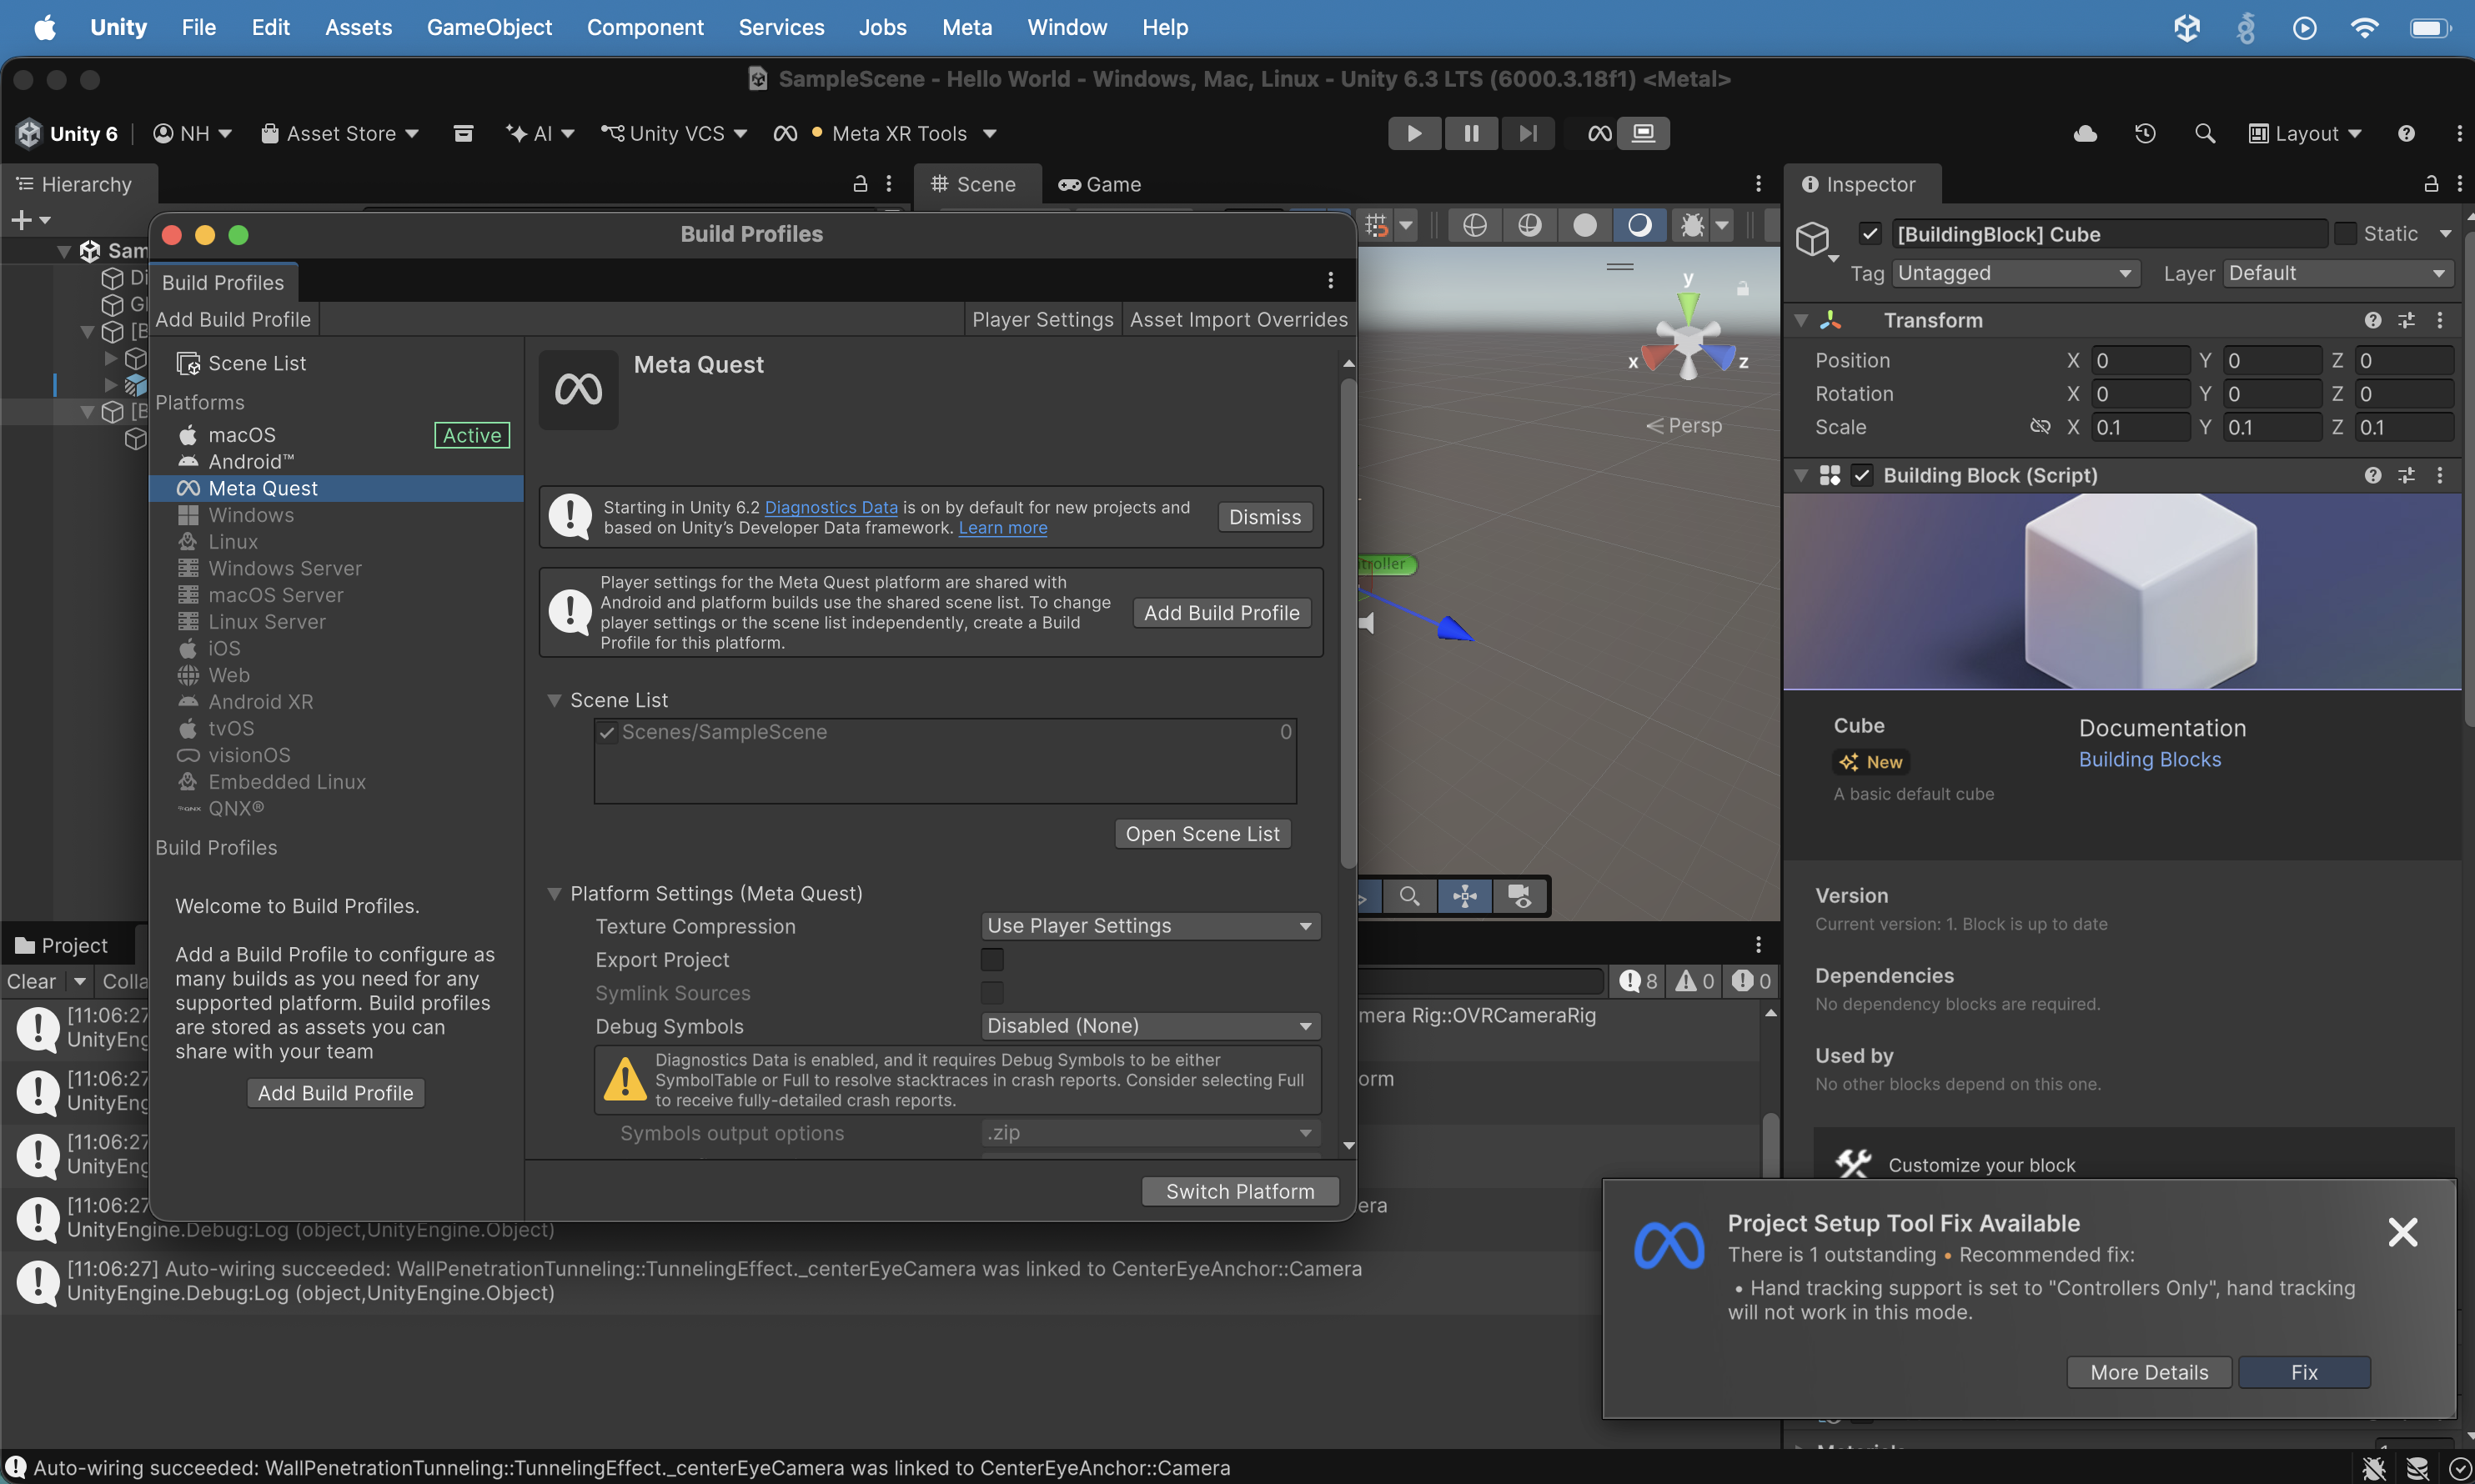This screenshot has width=2475, height=1484.
Task: Open the Asset Store dropdown
Action: pos(340,133)
